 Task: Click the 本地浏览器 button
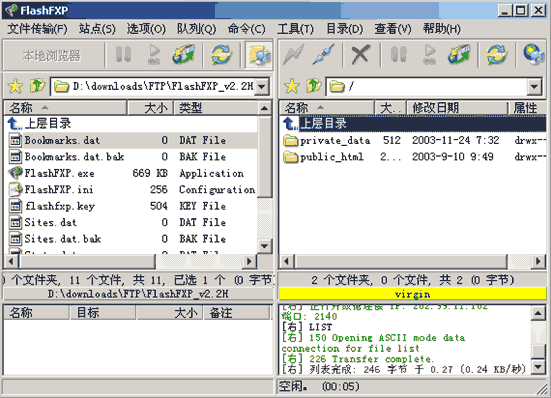pyautogui.click(x=52, y=56)
